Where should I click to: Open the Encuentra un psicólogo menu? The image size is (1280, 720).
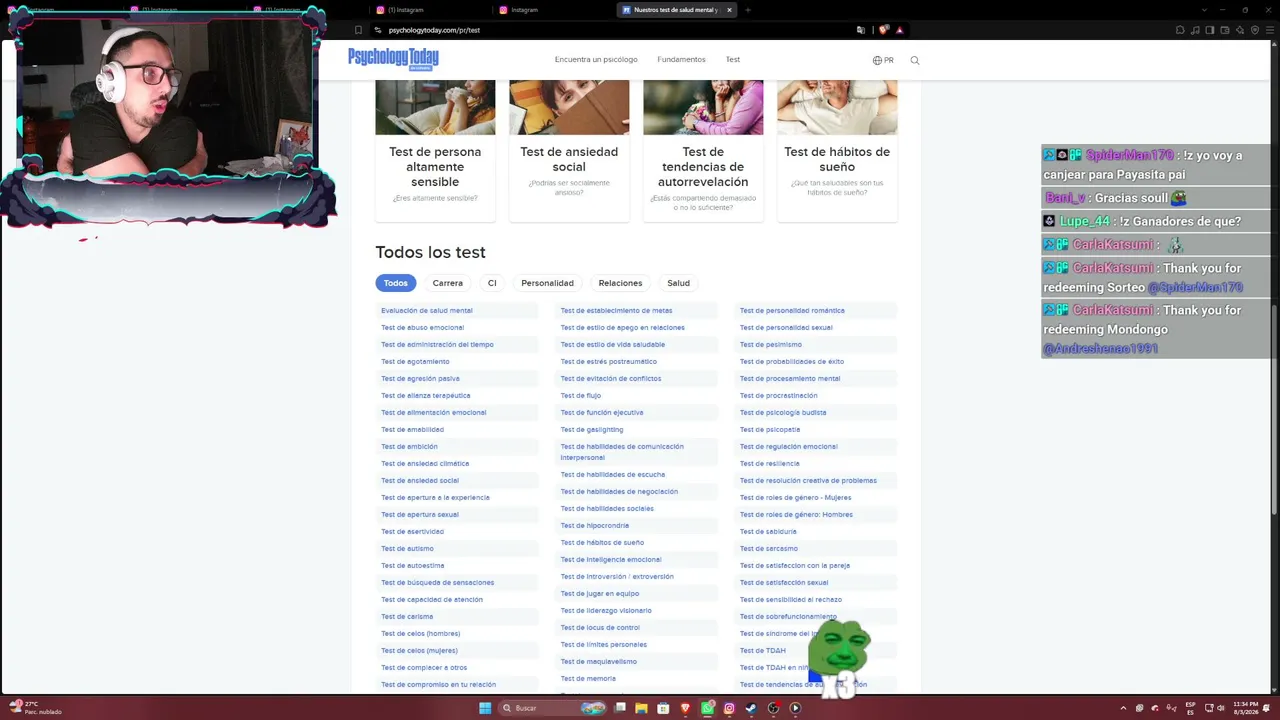[x=596, y=60]
